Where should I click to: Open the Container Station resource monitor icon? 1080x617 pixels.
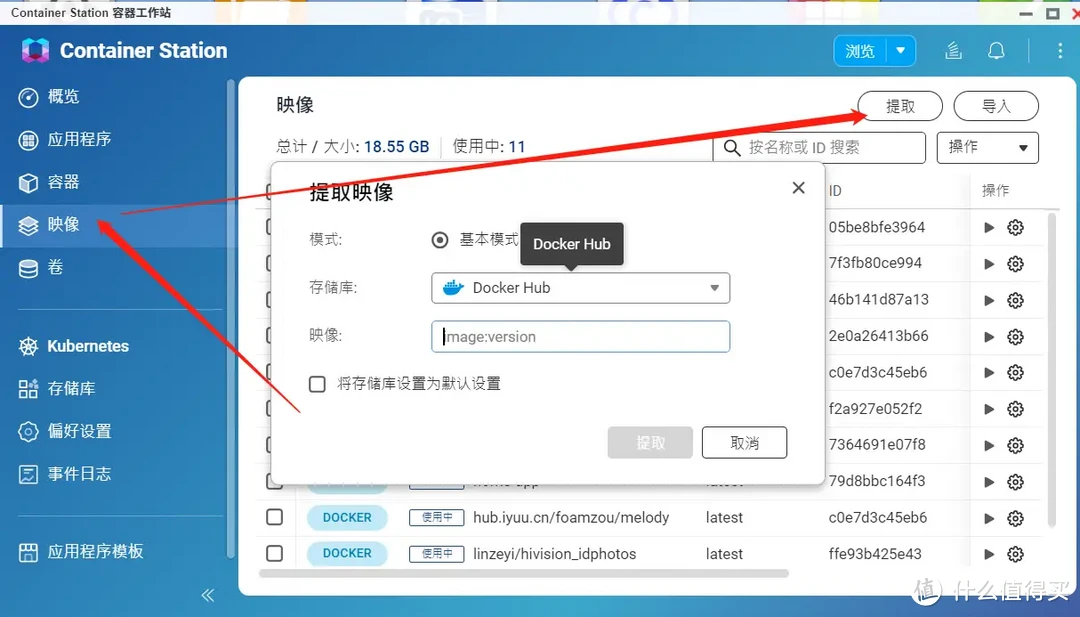coord(952,50)
